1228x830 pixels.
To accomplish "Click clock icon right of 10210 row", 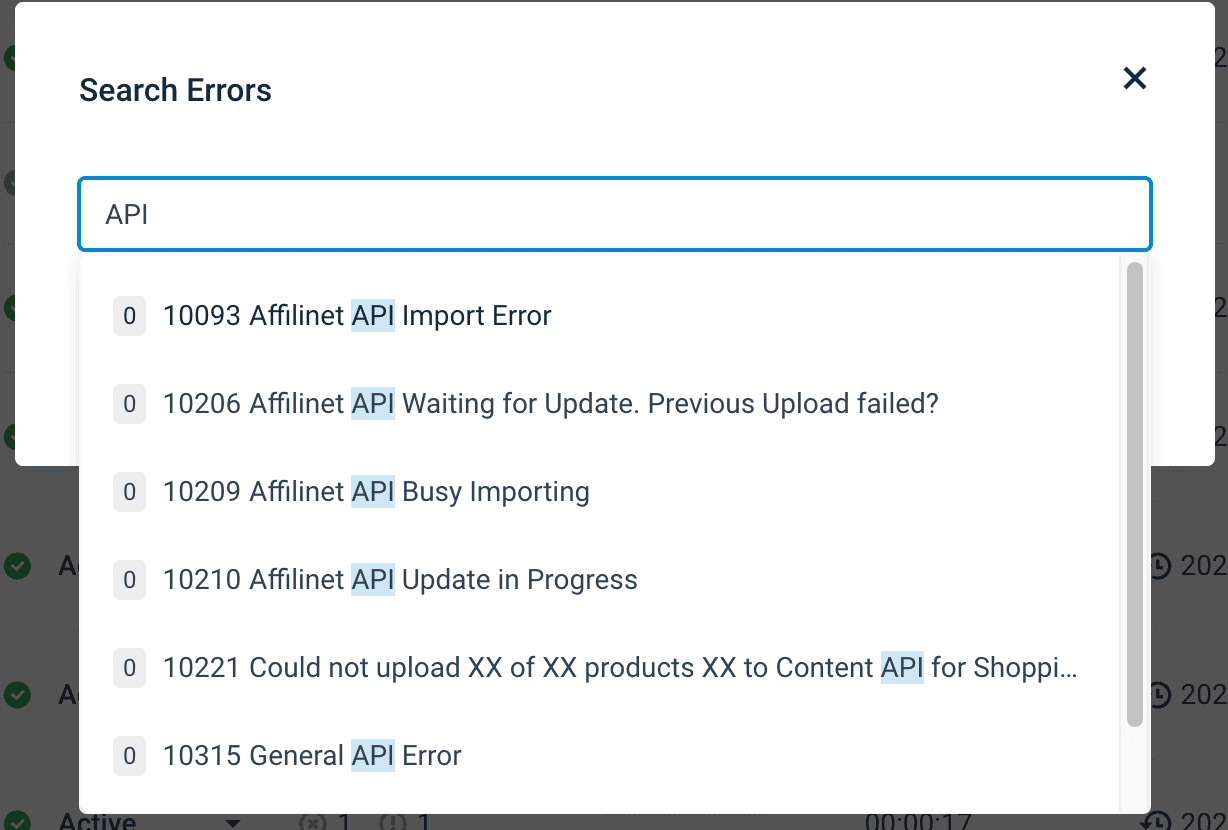I will point(1160,566).
